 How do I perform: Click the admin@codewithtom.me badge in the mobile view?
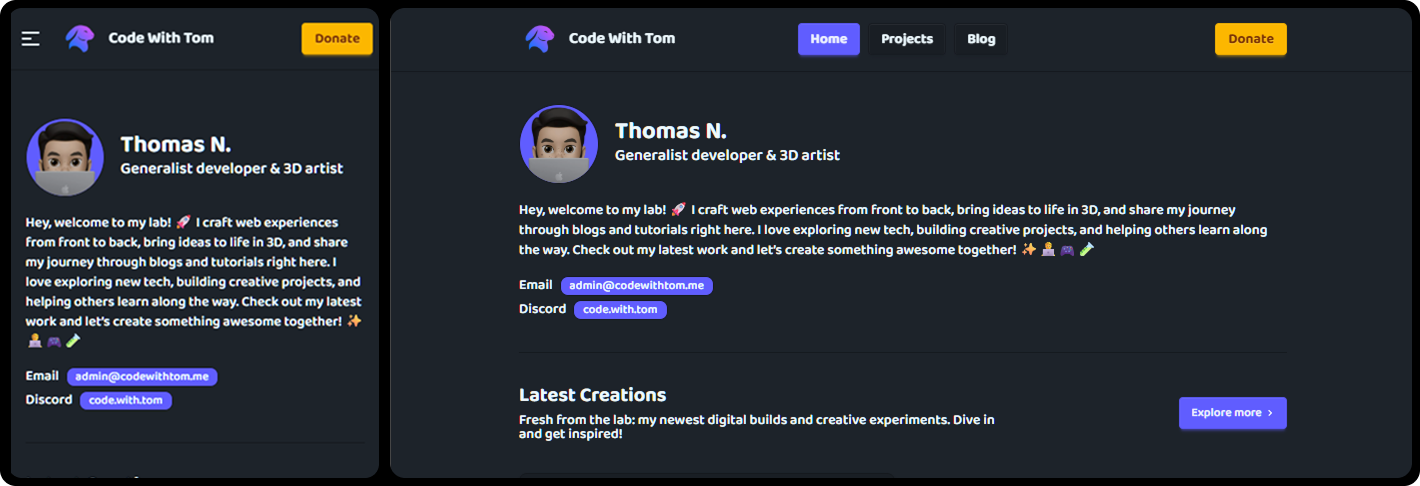pos(142,377)
